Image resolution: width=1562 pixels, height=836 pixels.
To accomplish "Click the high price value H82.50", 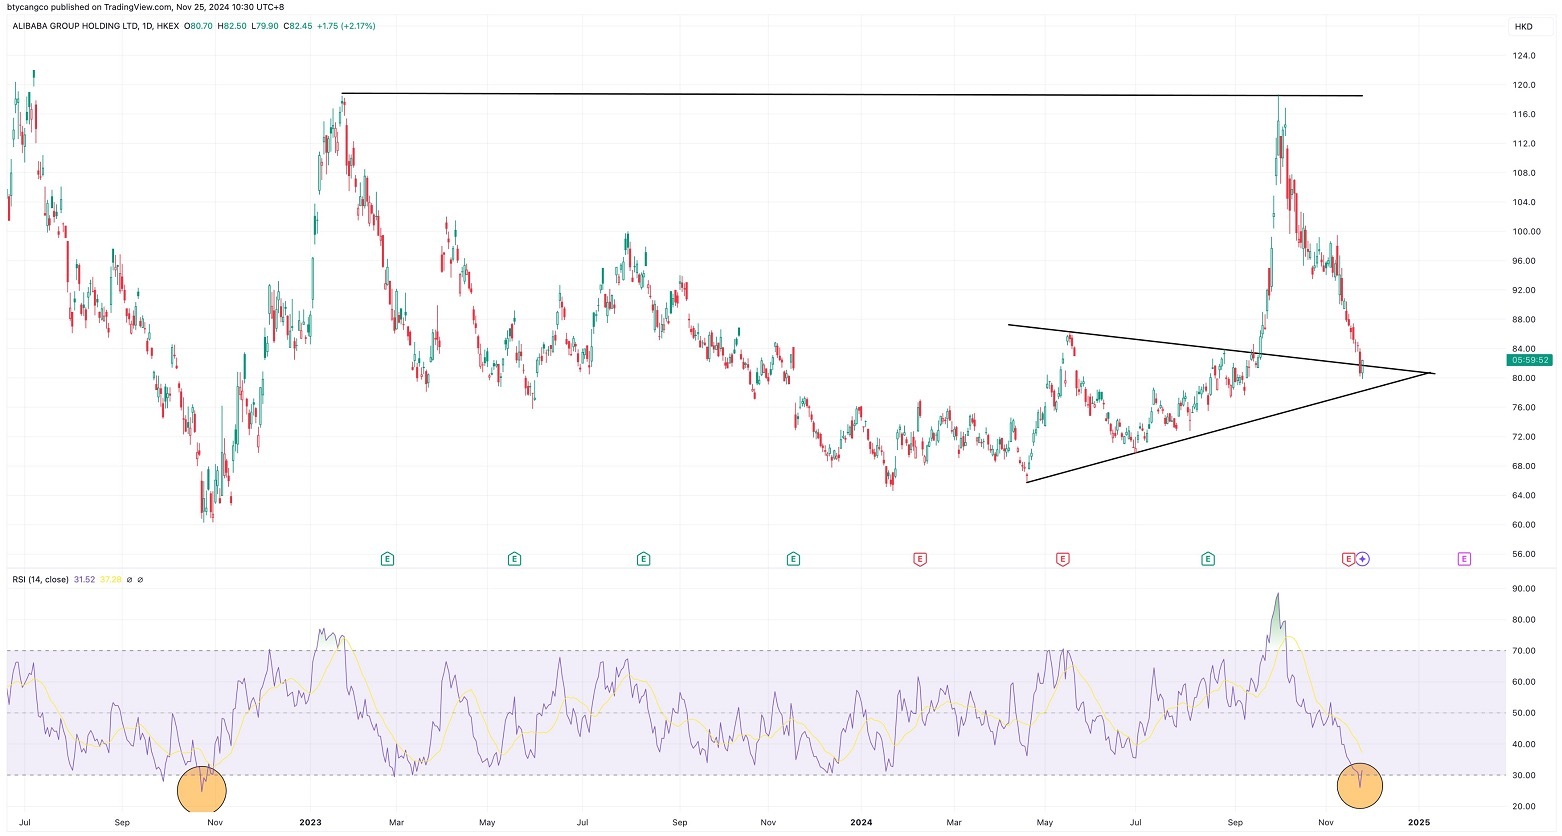I will pyautogui.click(x=233, y=26).
